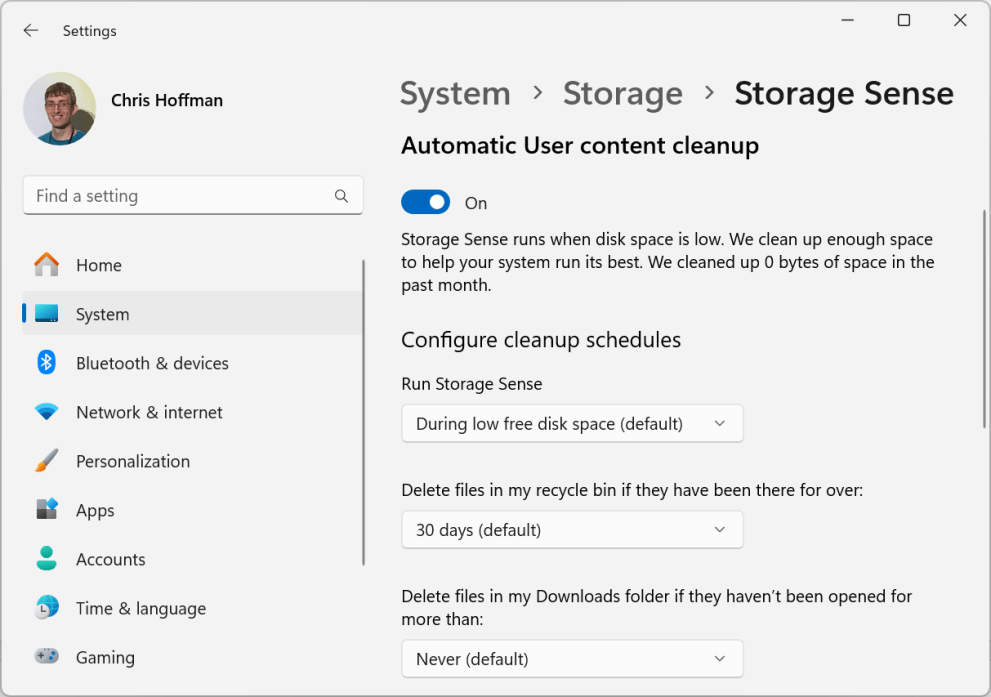Open Accounts settings
Viewport: 991px width, 697px height.
pos(193,559)
